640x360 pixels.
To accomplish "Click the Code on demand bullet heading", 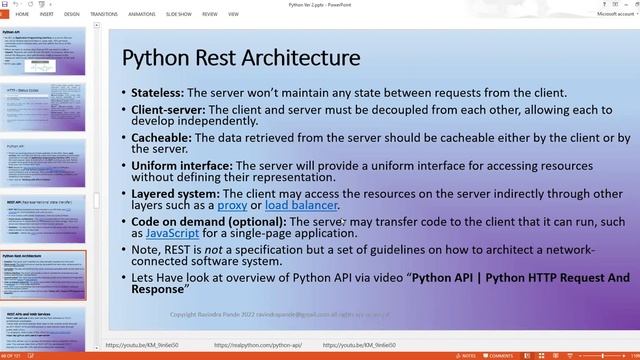I will click(209, 222).
